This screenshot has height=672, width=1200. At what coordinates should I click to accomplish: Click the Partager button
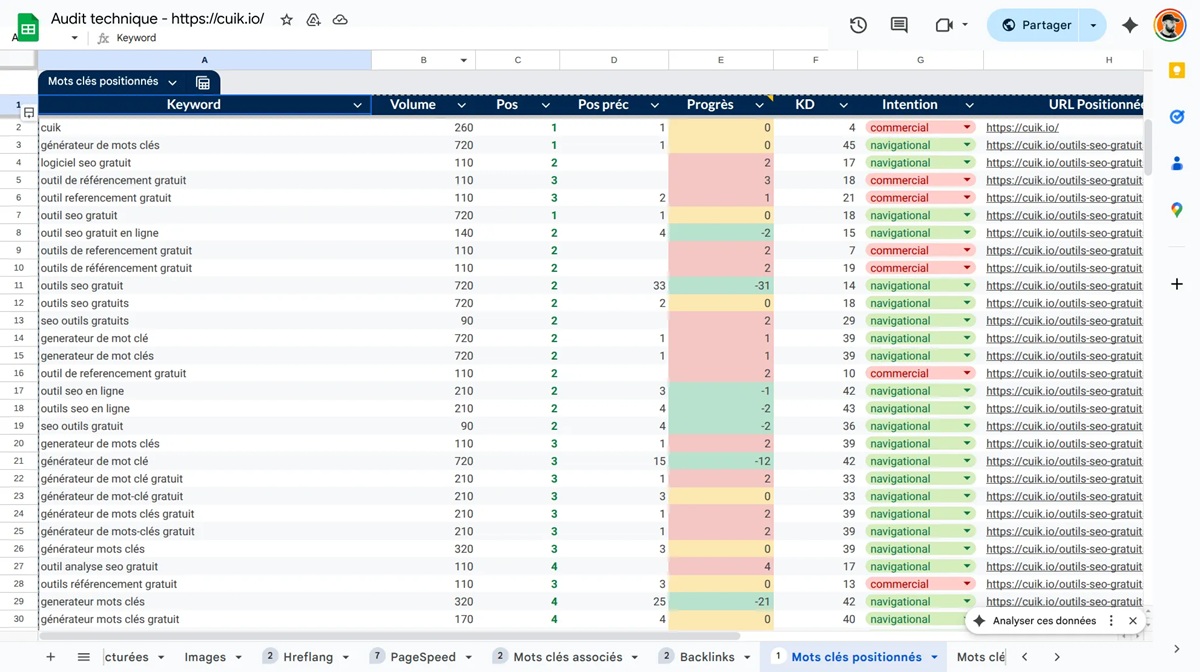(1035, 25)
